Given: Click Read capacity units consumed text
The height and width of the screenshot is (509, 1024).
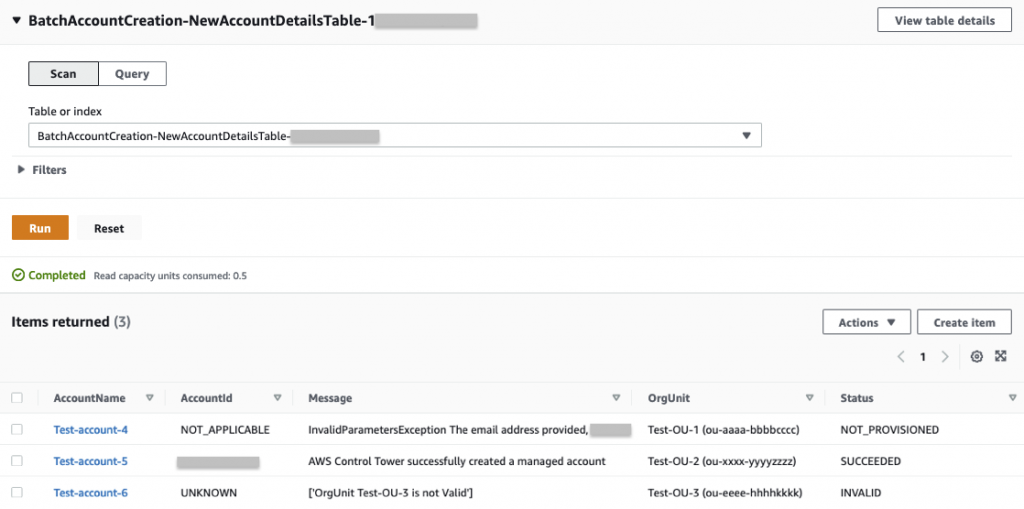Looking at the screenshot, I should coord(170,276).
